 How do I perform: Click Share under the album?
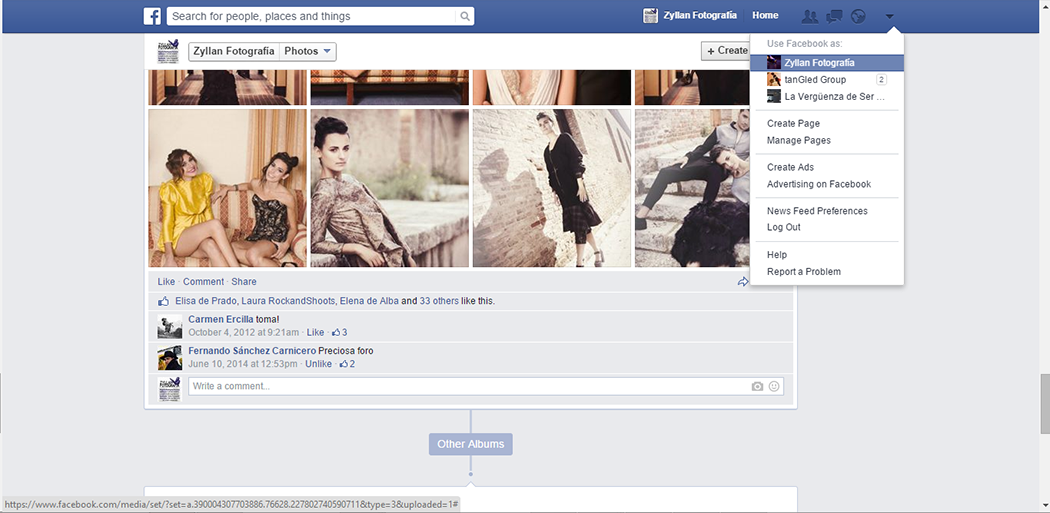pos(244,281)
